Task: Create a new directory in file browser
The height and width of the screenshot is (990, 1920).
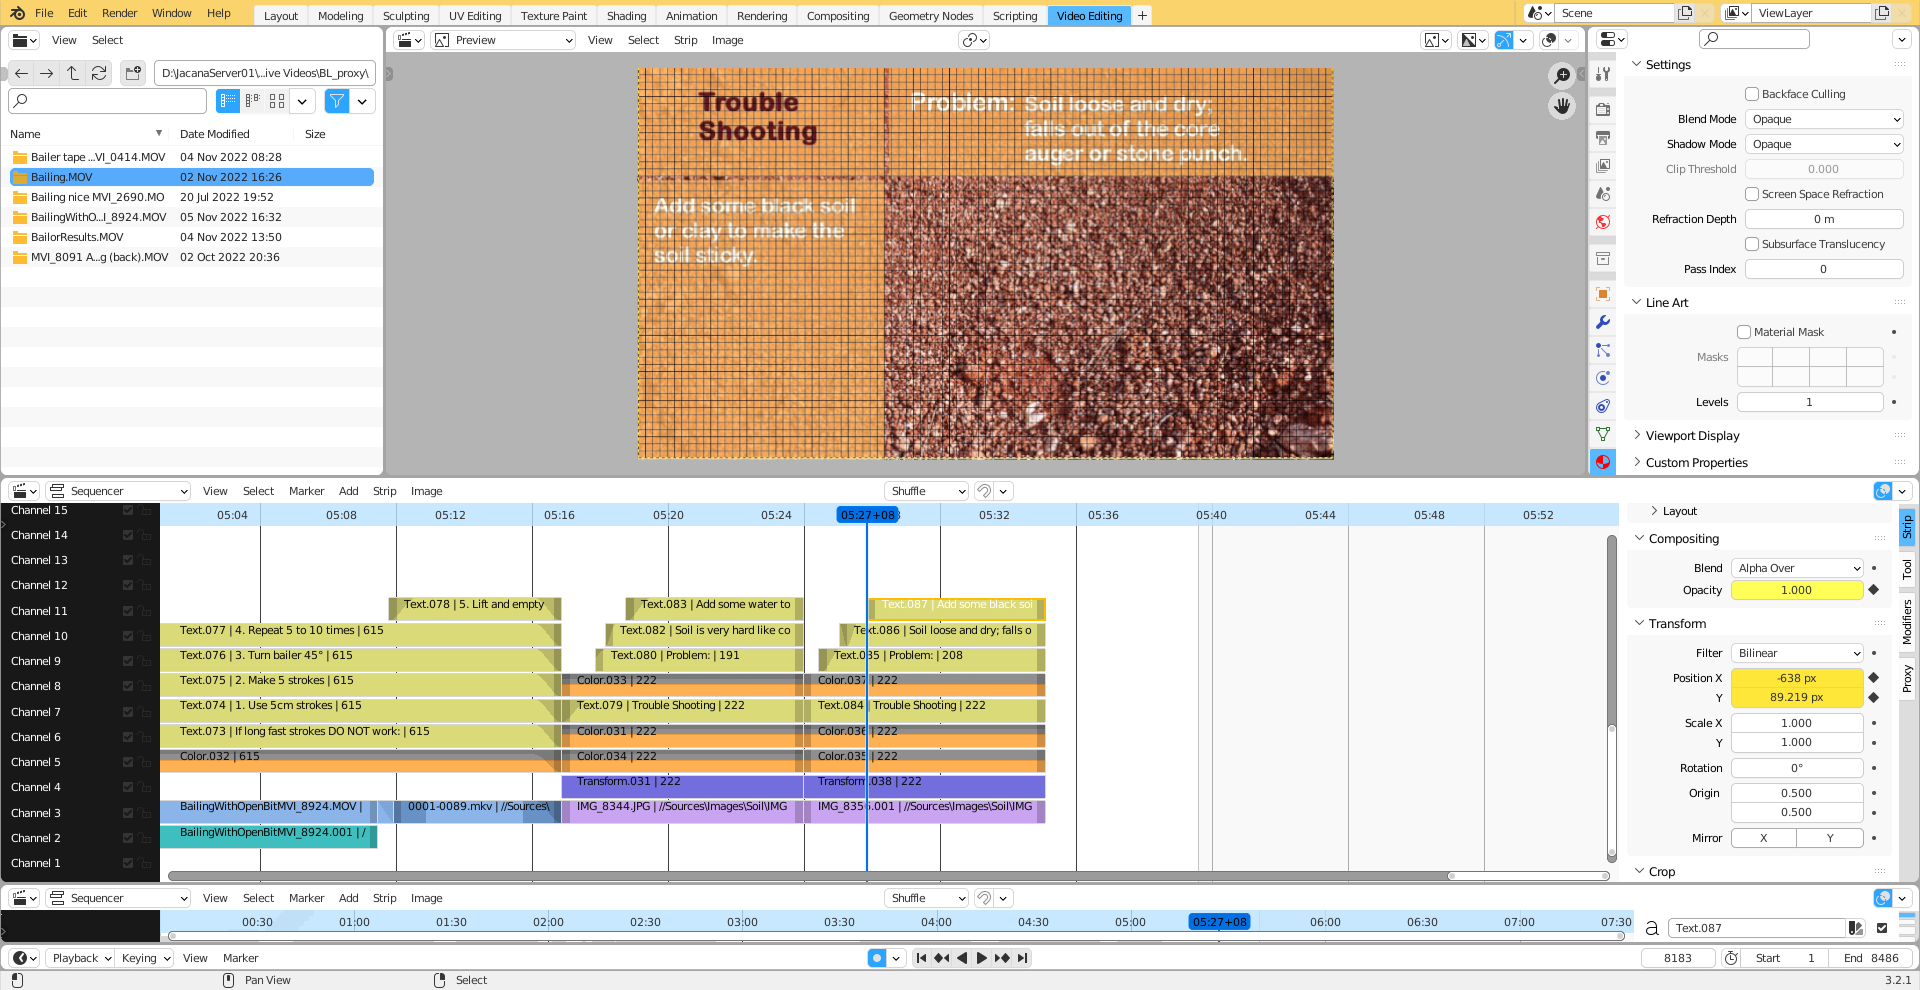Action: (x=132, y=73)
